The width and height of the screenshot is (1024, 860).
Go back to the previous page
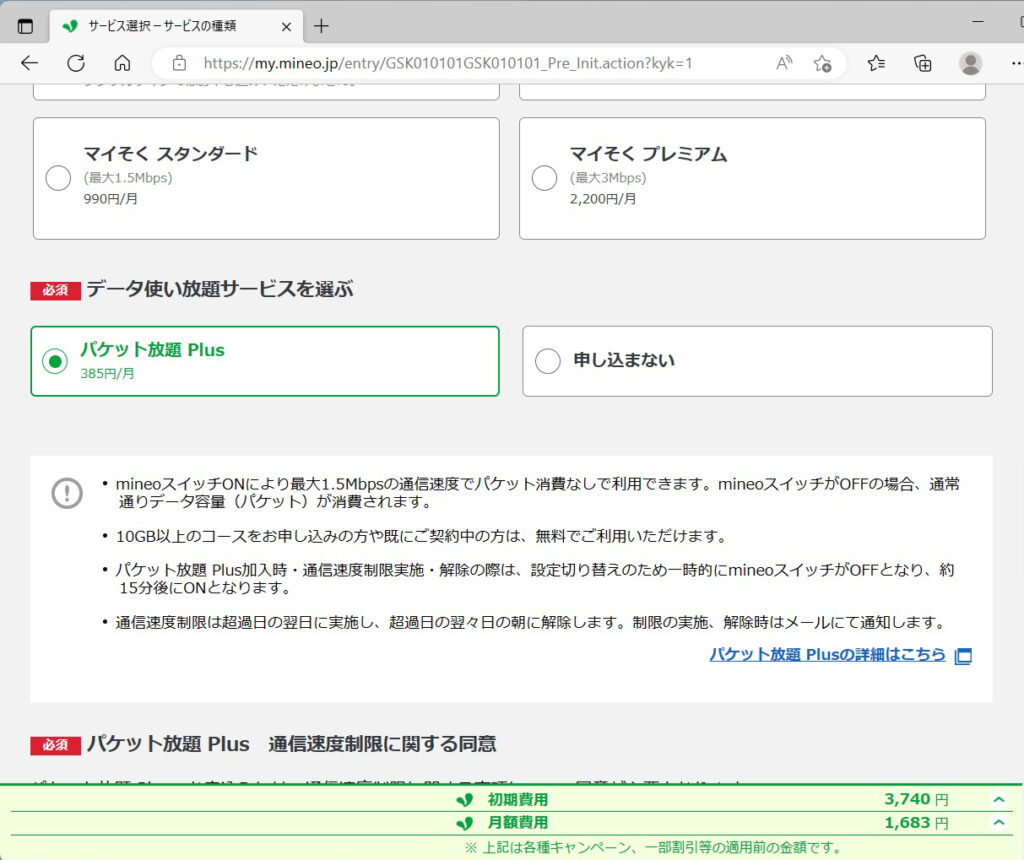tap(29, 63)
